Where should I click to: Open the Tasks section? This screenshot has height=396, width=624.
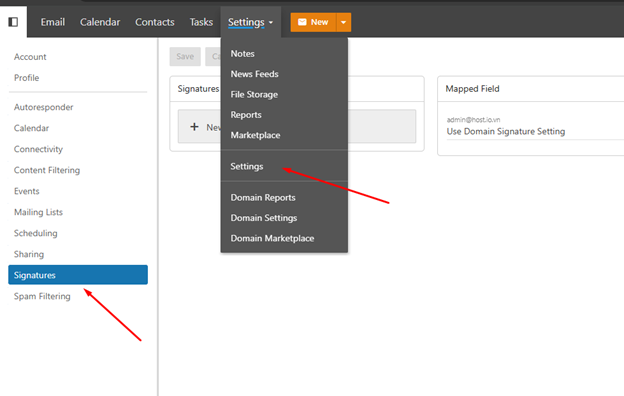pos(201,22)
